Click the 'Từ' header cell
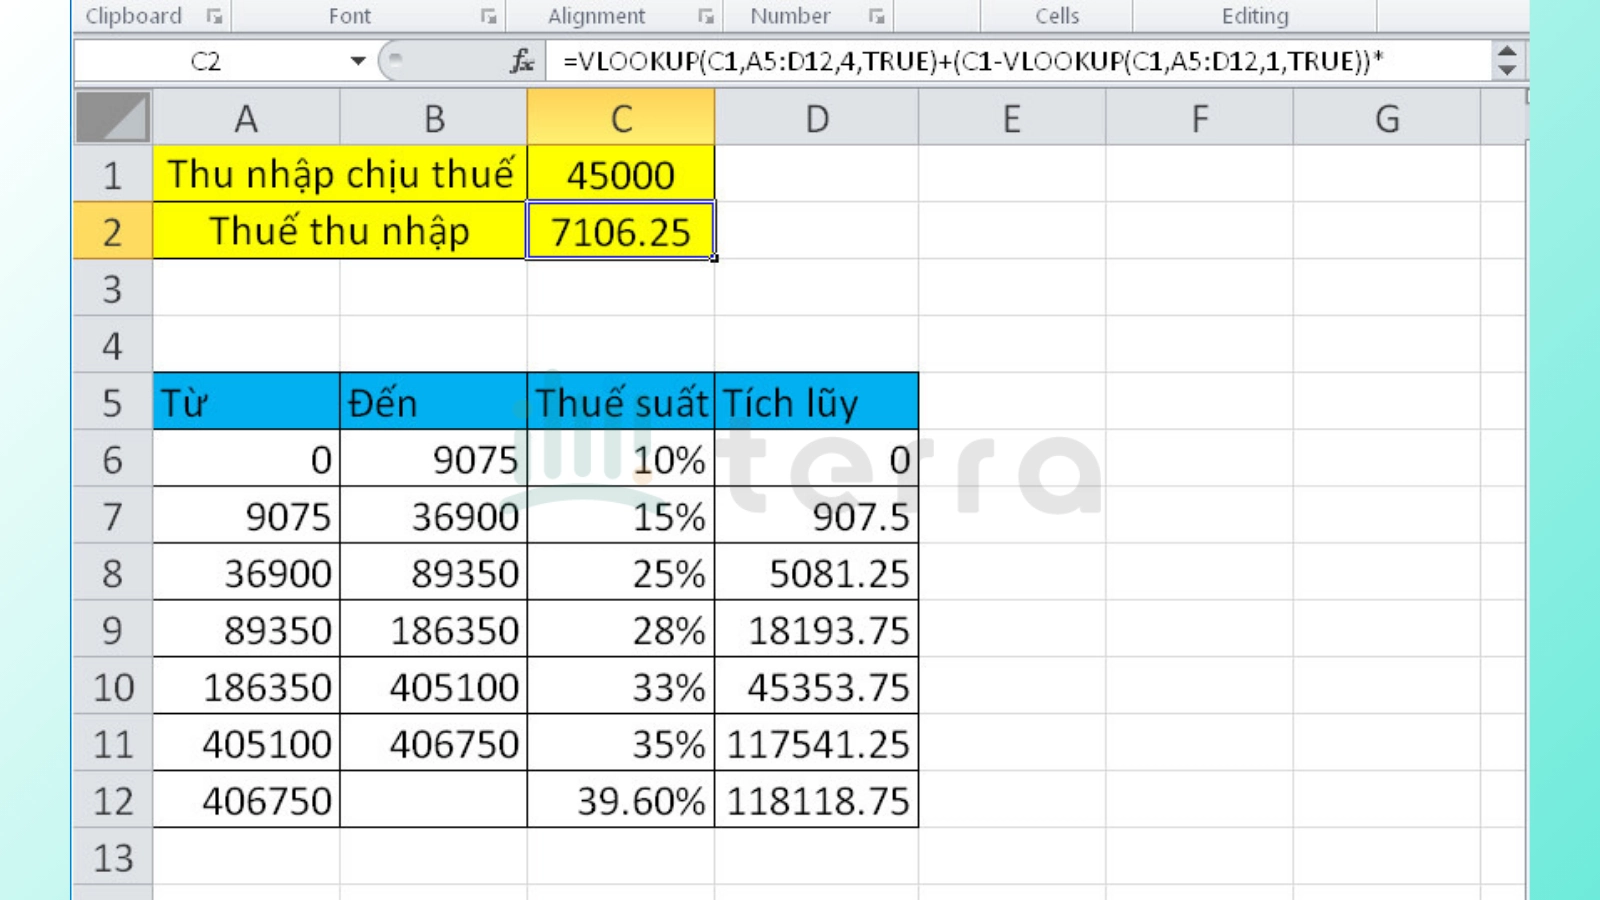 (x=246, y=402)
